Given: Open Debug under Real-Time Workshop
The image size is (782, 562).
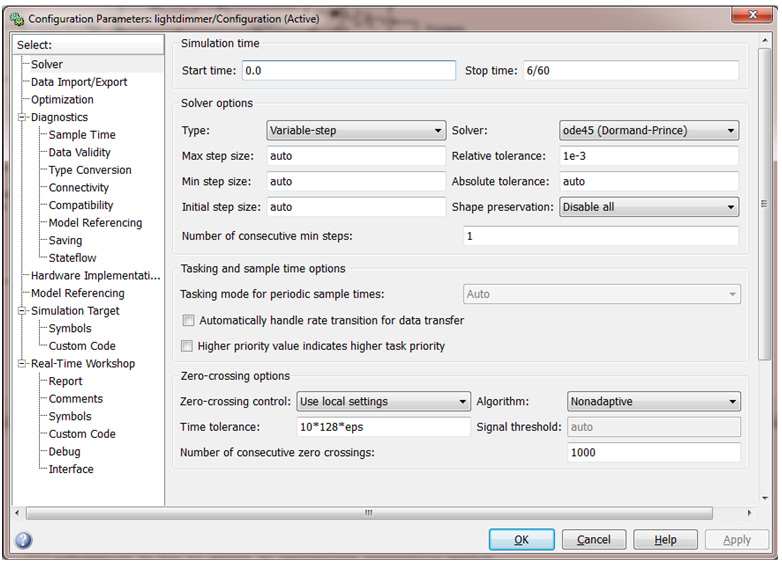Looking at the screenshot, I should pos(64,452).
